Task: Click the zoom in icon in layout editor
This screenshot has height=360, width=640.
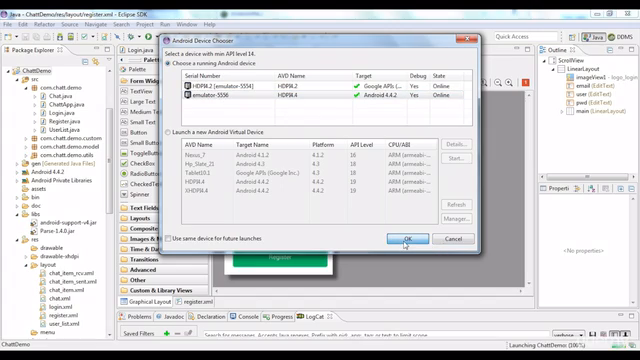Action: (509, 82)
